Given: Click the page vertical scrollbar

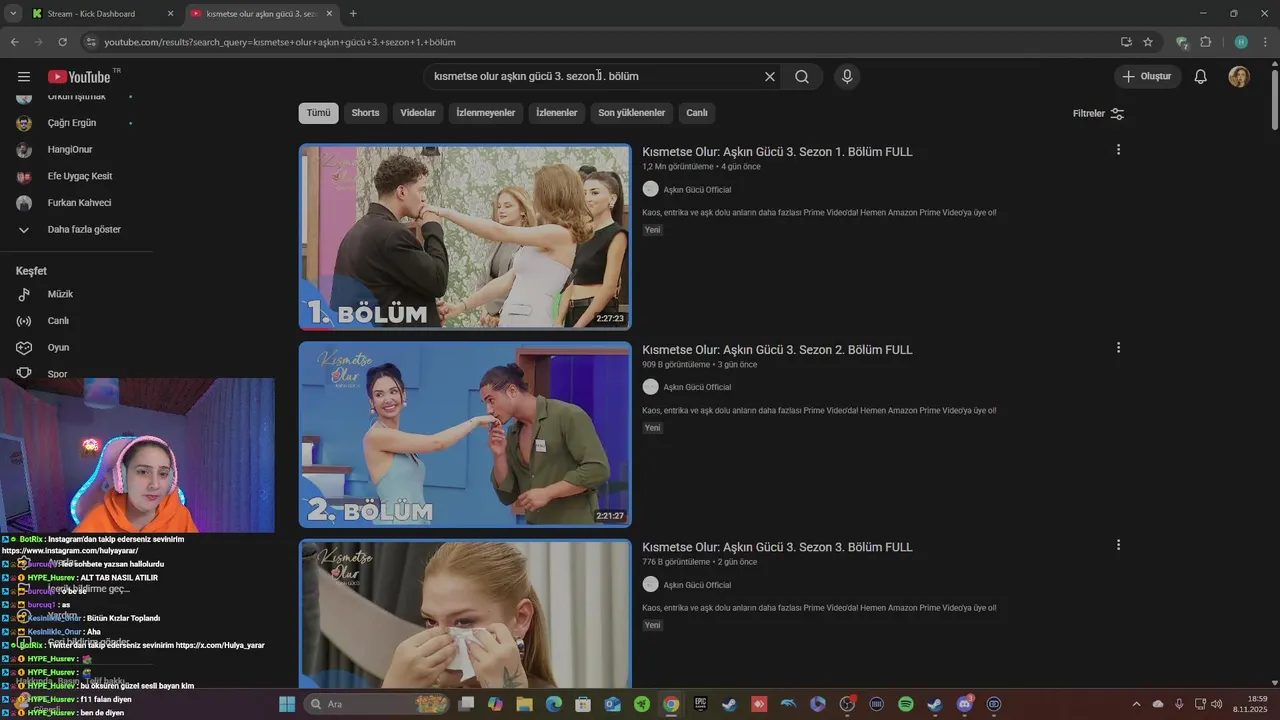Looking at the screenshot, I should 1274,100.
